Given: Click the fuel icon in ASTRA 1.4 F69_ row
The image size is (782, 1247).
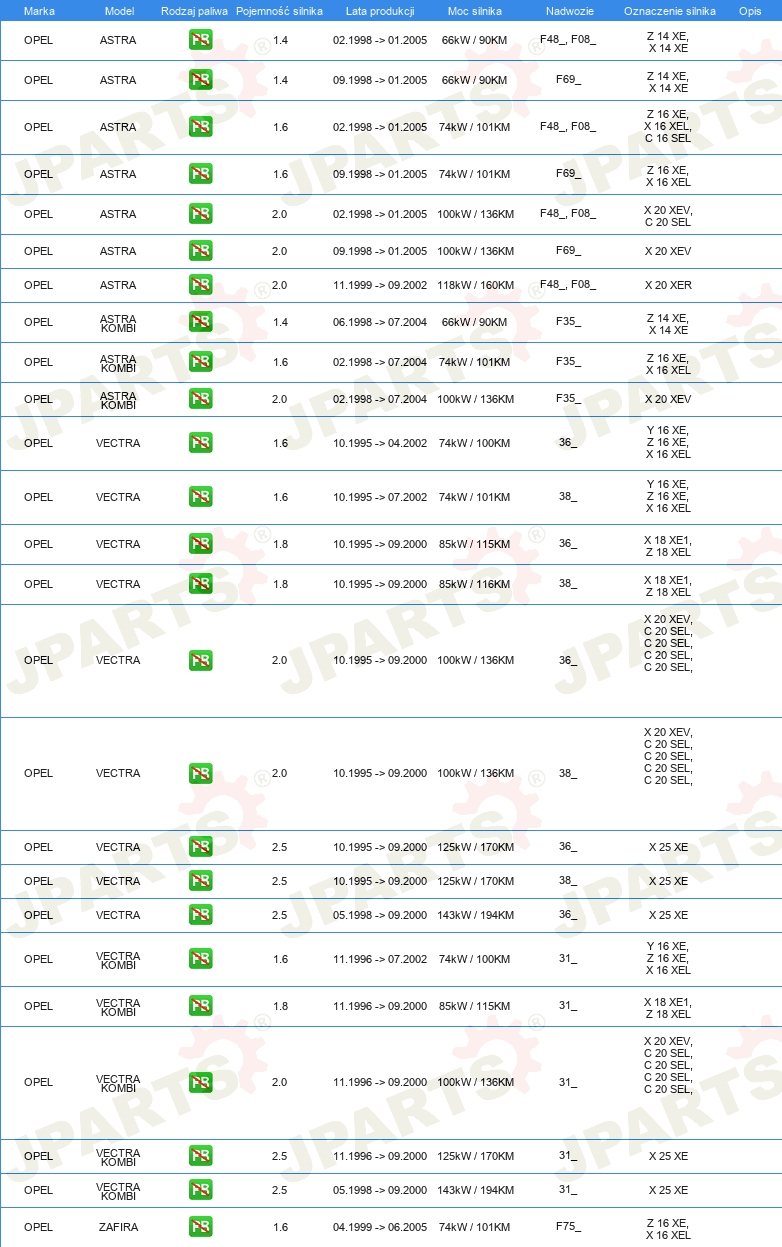Looking at the screenshot, I should tap(200, 80).
